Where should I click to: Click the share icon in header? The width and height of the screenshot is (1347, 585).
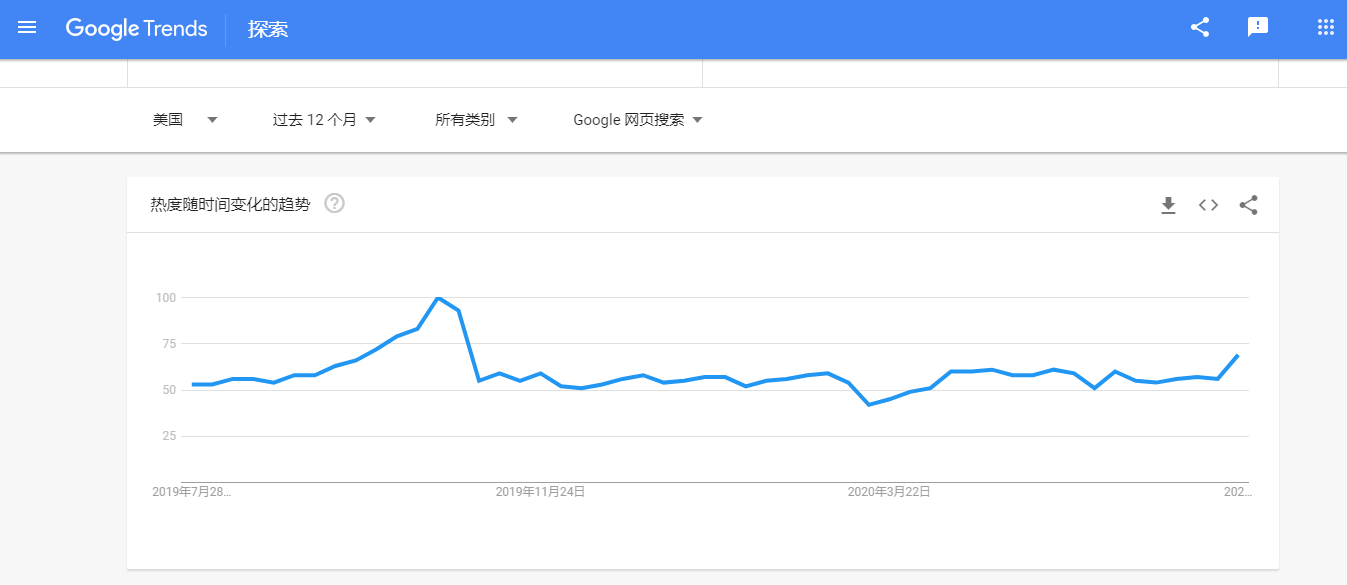pyautogui.click(x=1200, y=28)
